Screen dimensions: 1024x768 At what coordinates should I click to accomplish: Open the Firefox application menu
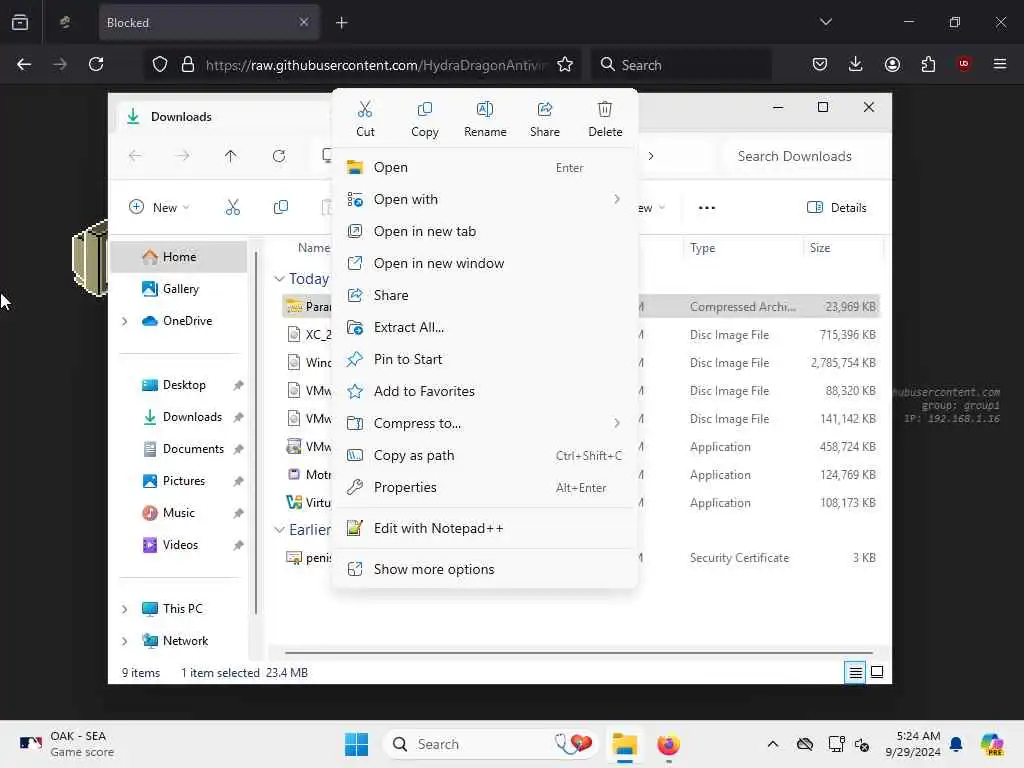pyautogui.click(x=999, y=64)
